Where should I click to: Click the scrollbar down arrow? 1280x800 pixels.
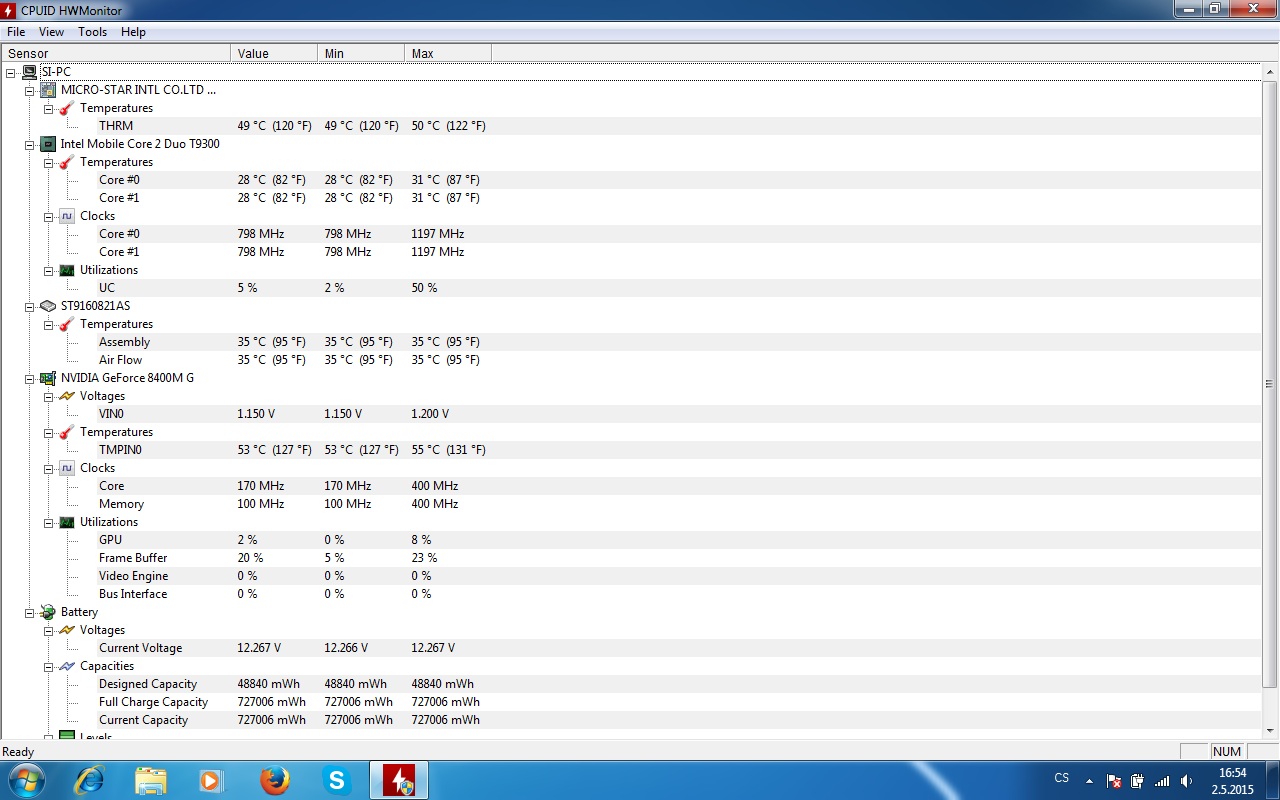[1270, 732]
